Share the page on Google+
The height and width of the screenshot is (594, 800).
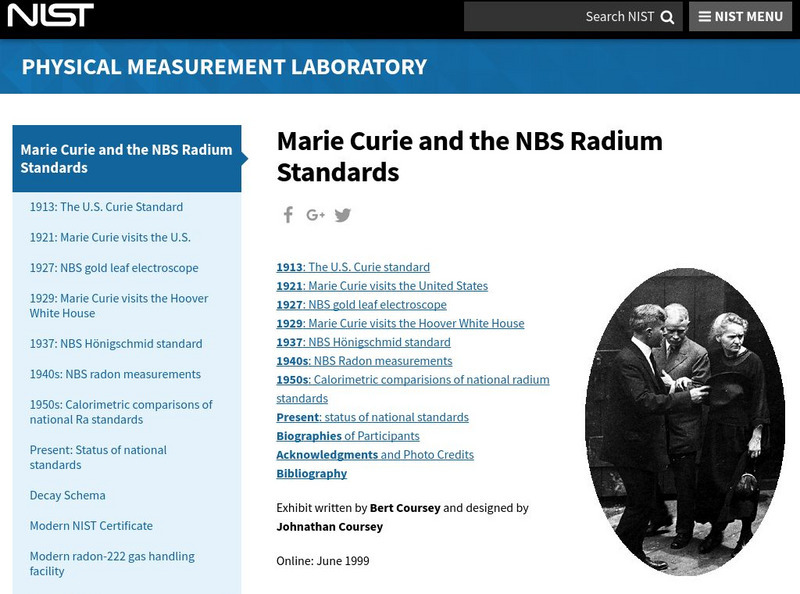pyautogui.click(x=314, y=214)
